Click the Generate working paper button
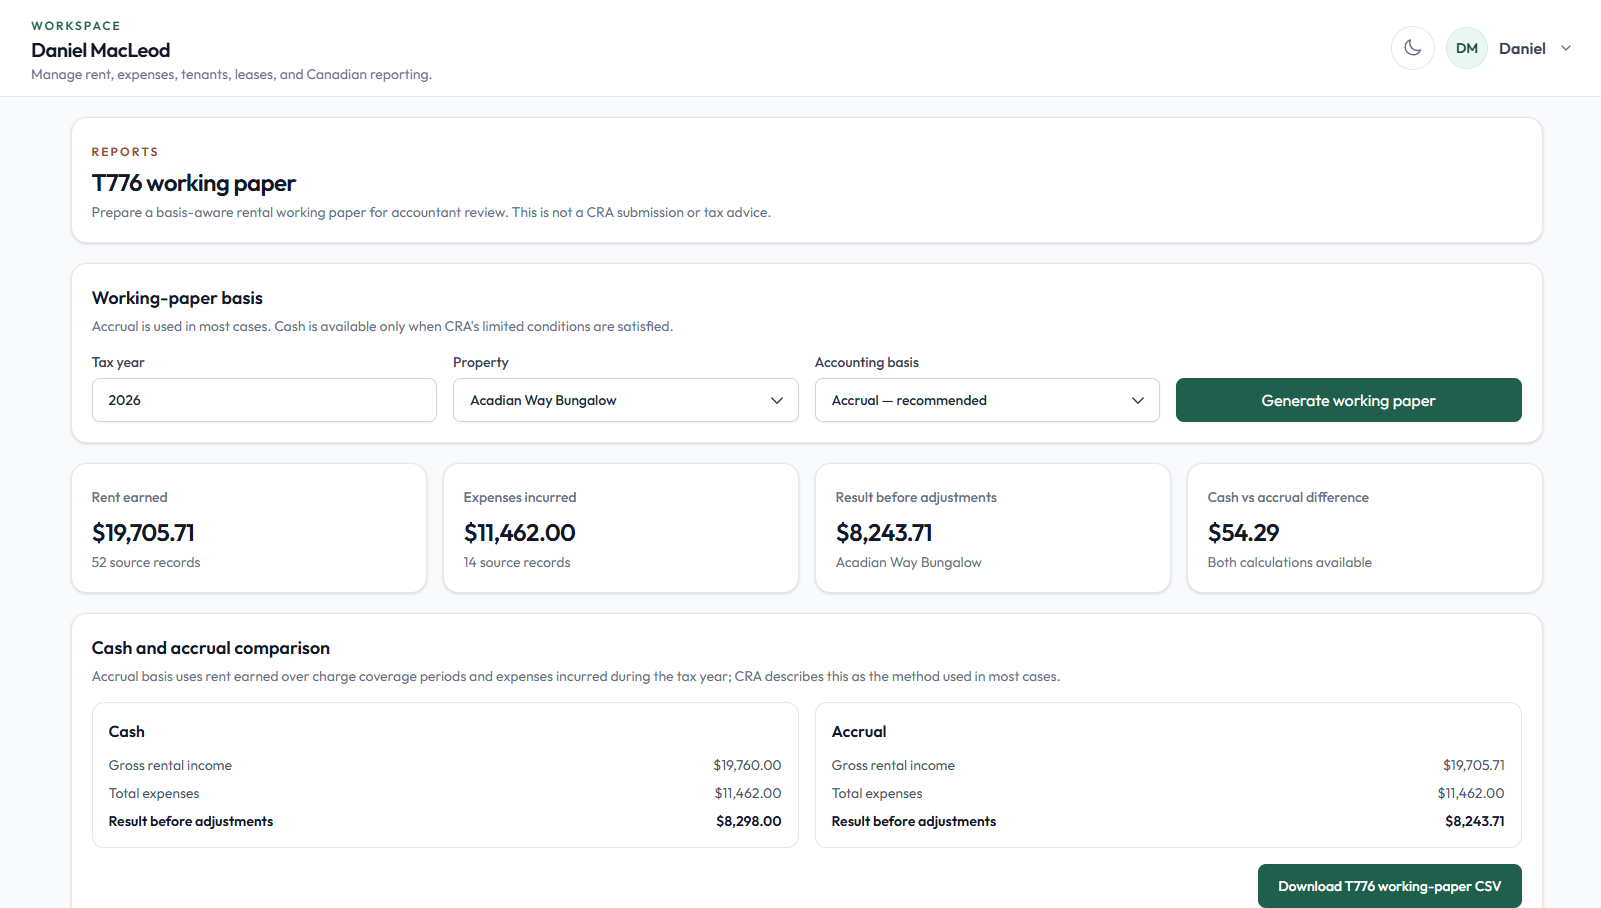 (x=1348, y=400)
